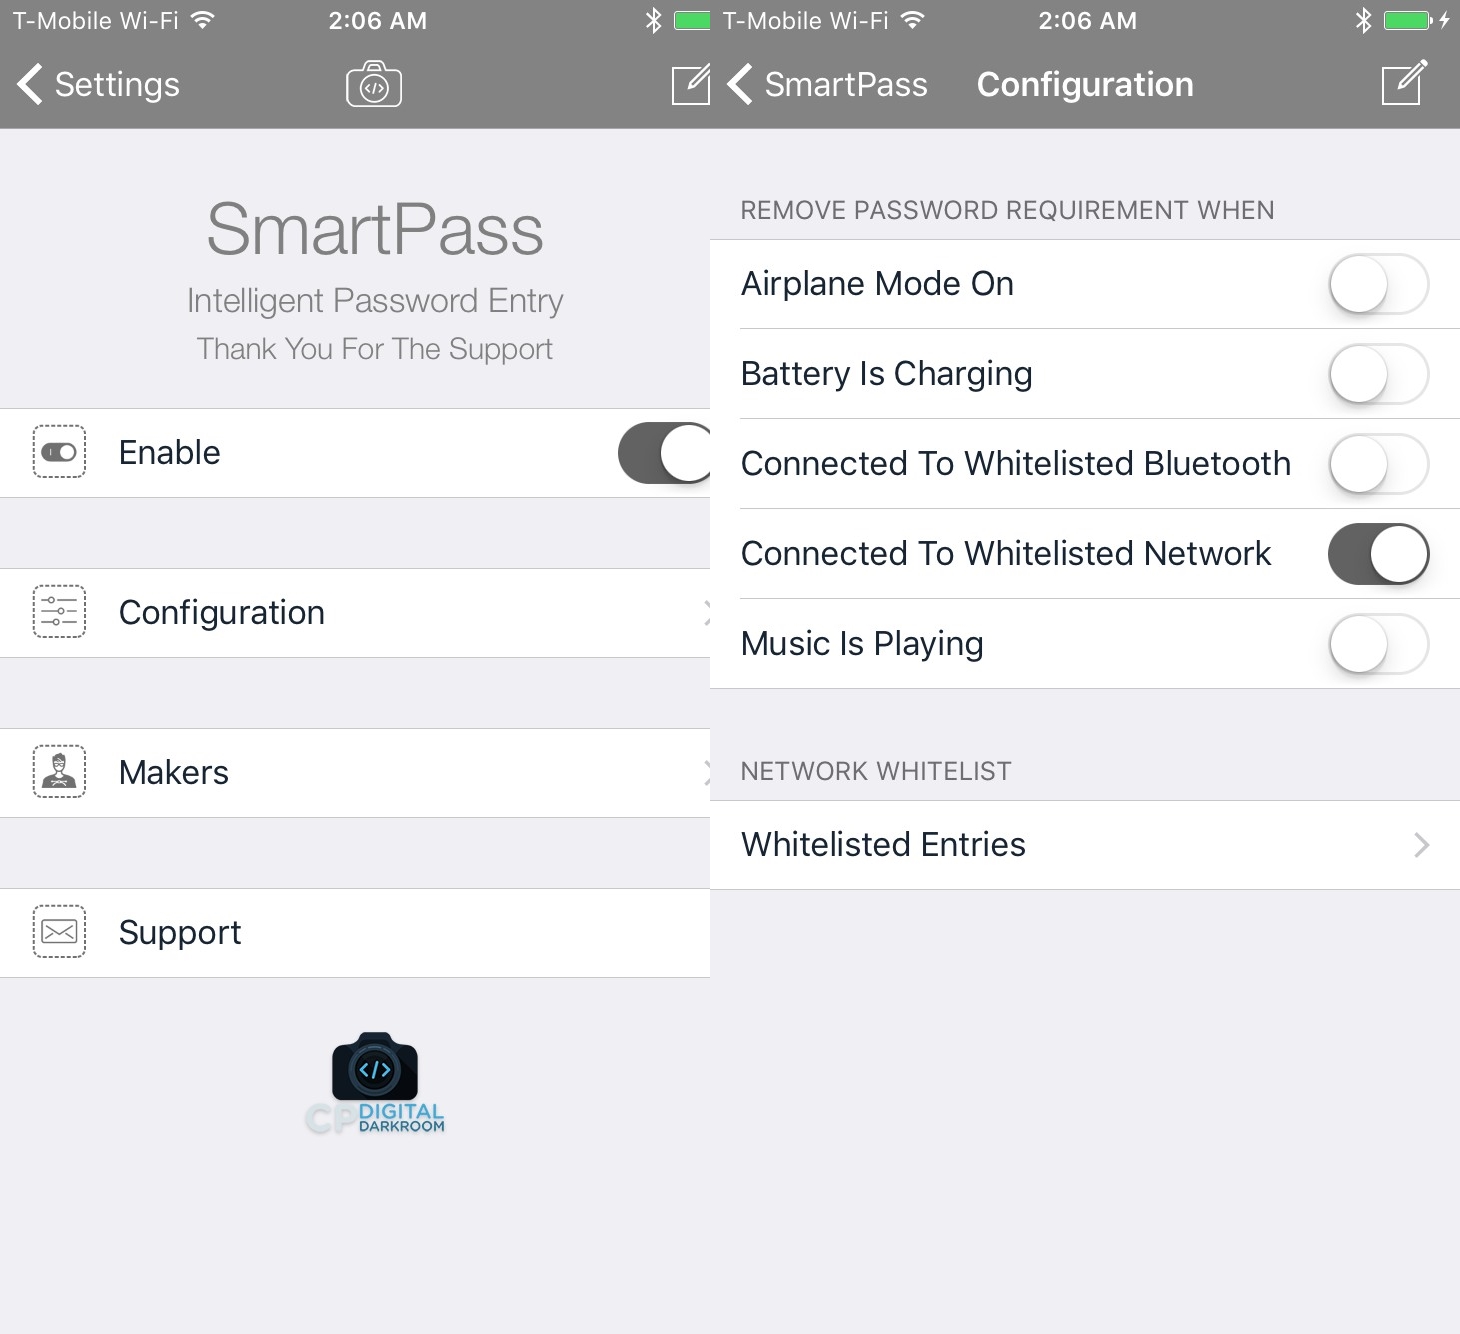Image resolution: width=1460 pixels, height=1334 pixels.
Task: Open the Whitelisted Entries chevron
Action: coord(1421,845)
